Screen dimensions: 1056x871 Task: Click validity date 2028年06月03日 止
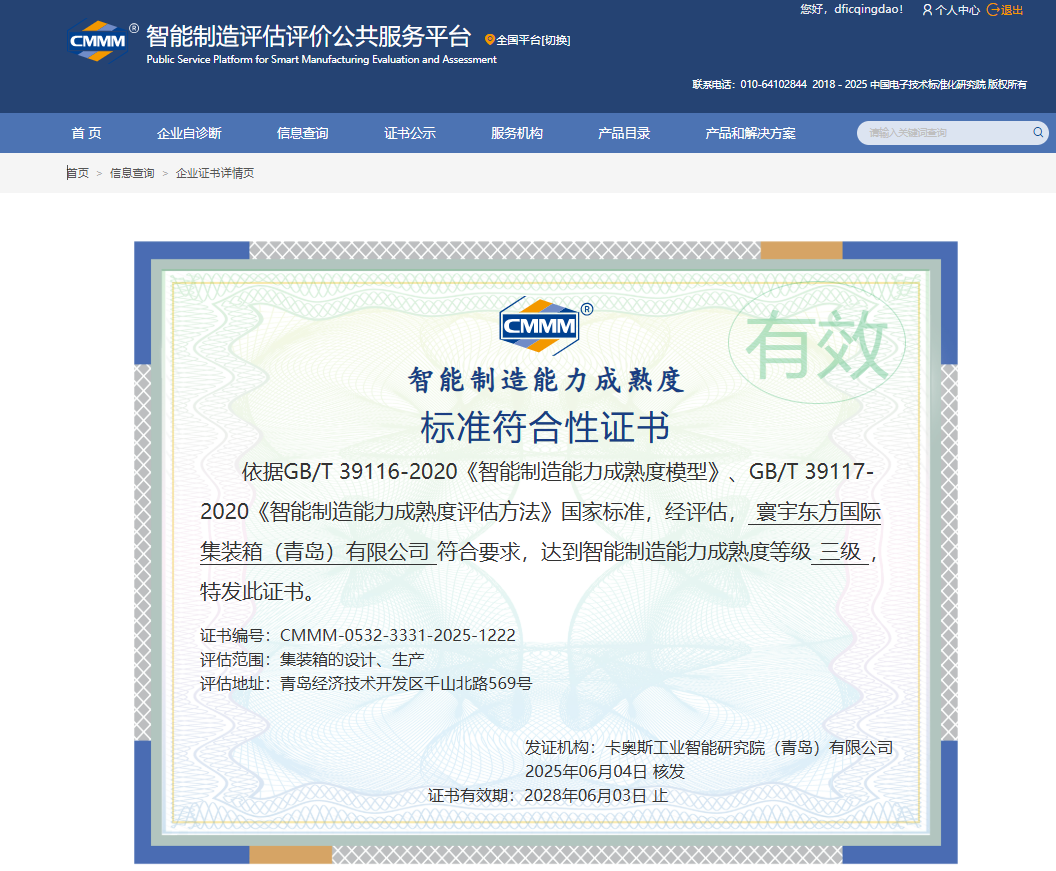coord(596,796)
